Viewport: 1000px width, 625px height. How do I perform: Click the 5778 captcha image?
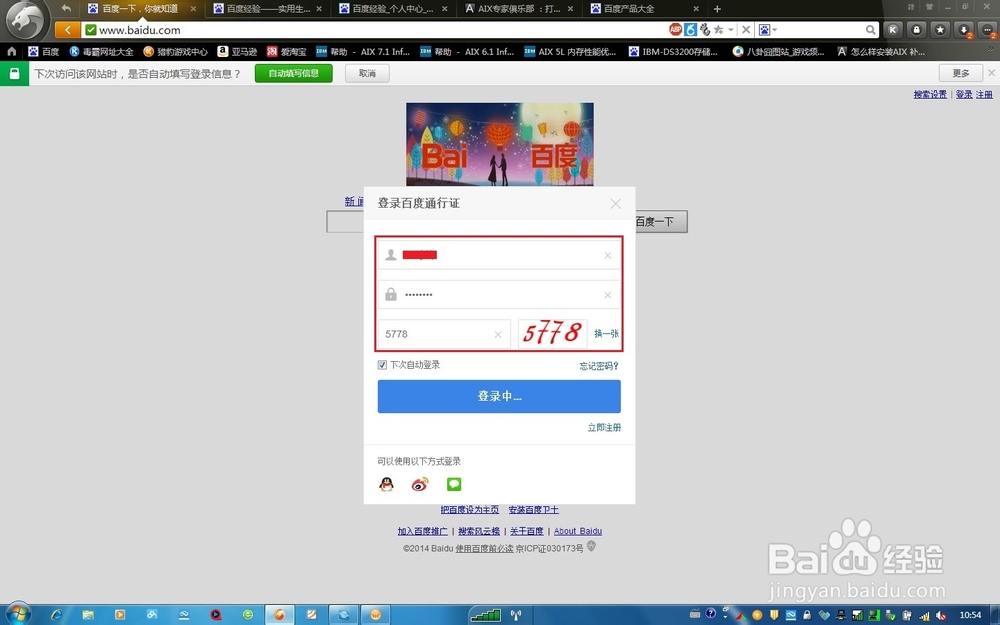pos(552,334)
